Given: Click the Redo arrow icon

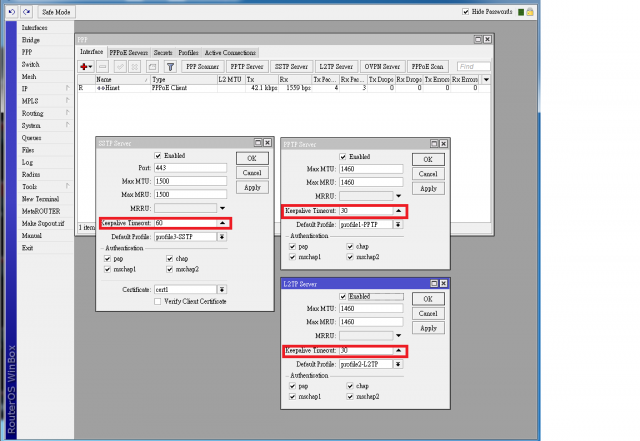Looking at the screenshot, I should point(27,12).
